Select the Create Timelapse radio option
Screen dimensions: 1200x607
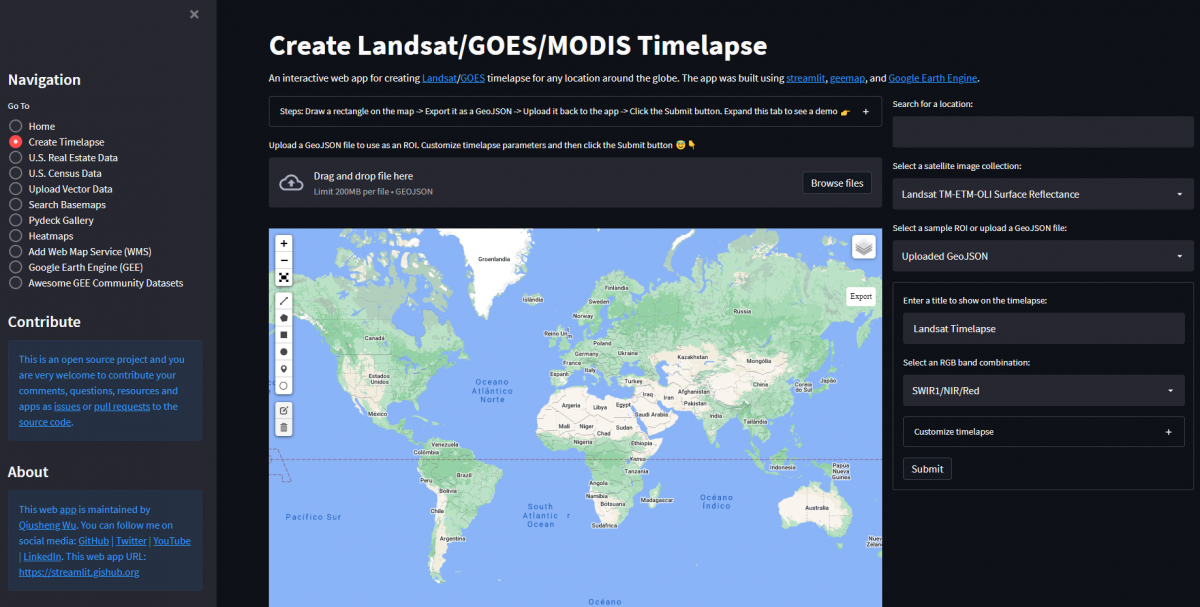tap(57, 142)
